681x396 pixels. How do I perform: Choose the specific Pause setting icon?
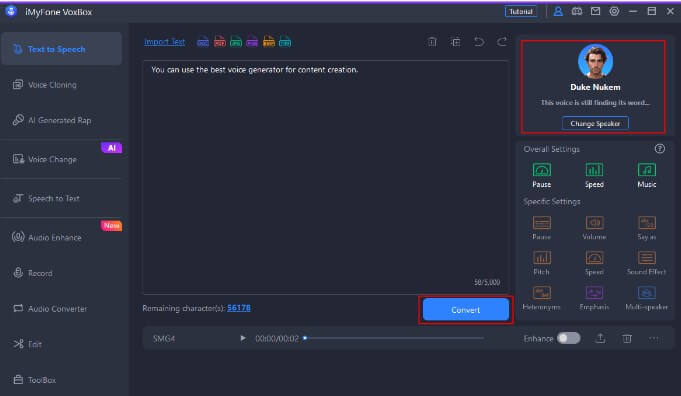pos(542,228)
